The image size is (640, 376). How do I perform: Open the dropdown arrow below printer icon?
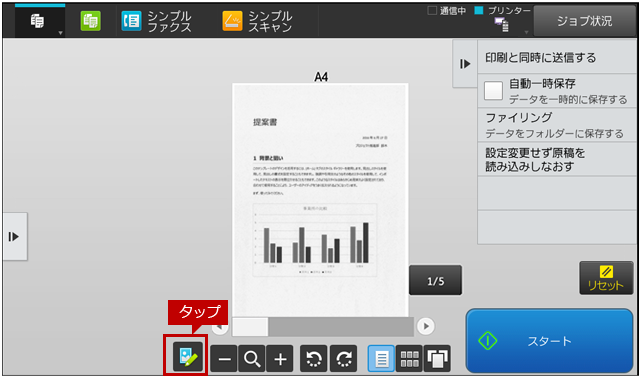(x=526, y=33)
